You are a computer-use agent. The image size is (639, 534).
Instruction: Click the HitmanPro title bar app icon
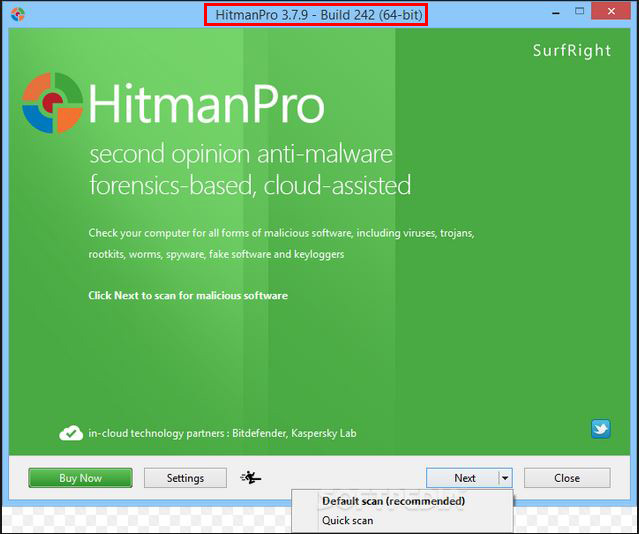[18, 14]
